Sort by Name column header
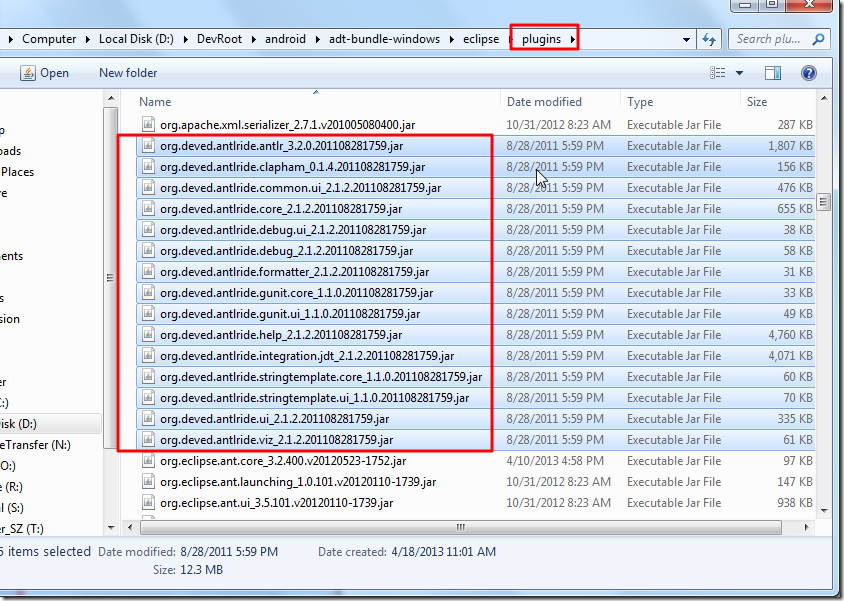 [155, 102]
